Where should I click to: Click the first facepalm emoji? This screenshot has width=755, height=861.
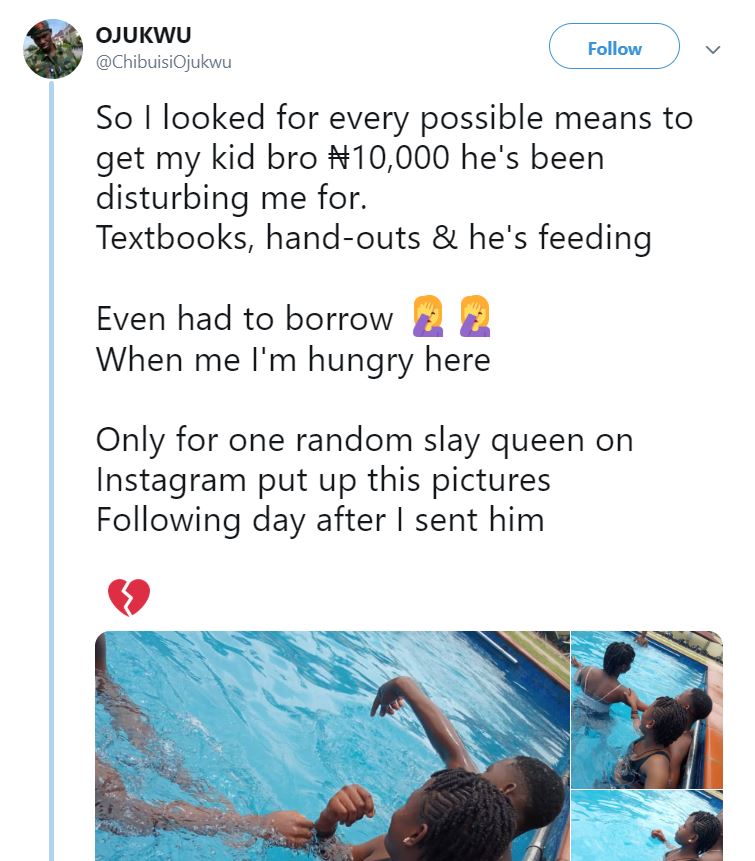coord(427,318)
